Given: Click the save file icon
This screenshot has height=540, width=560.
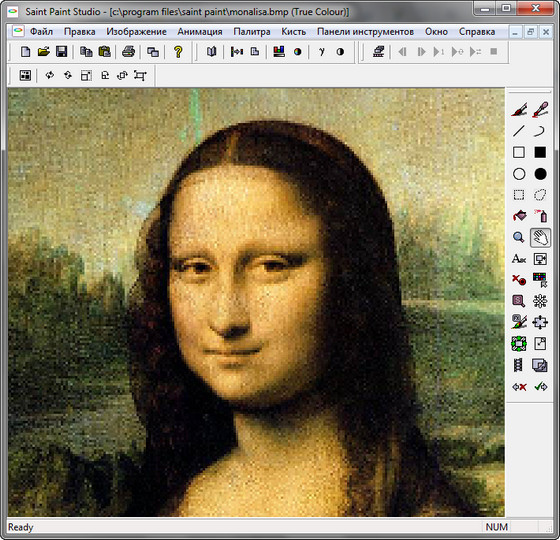Looking at the screenshot, I should click(62, 52).
